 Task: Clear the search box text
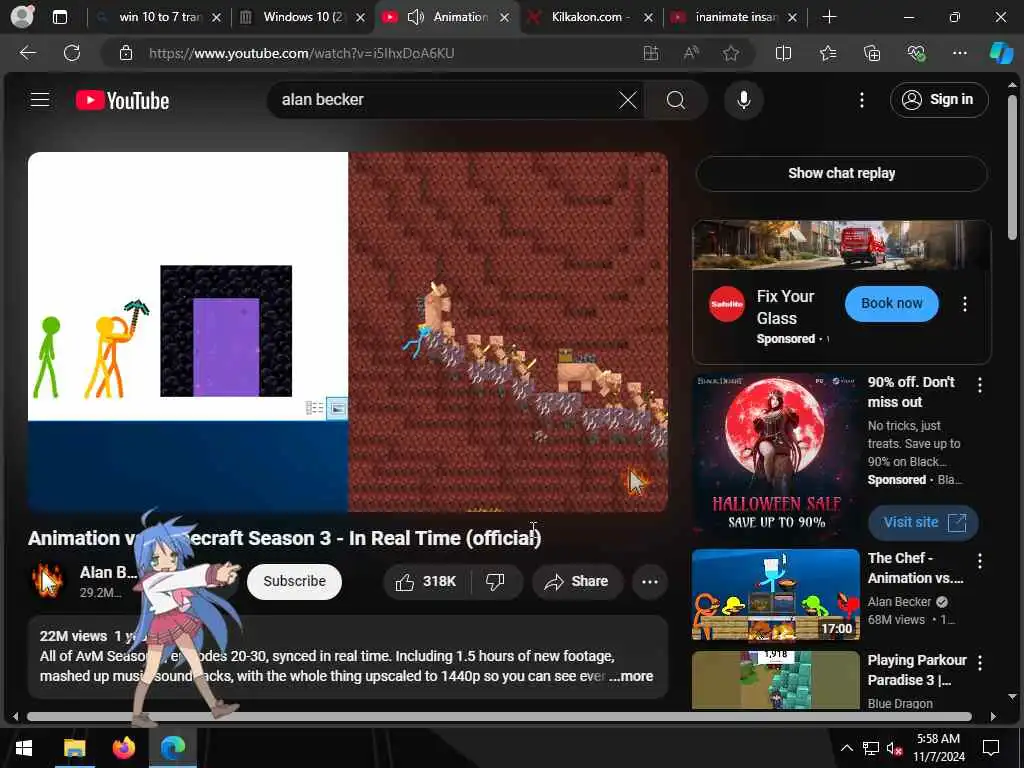628,100
